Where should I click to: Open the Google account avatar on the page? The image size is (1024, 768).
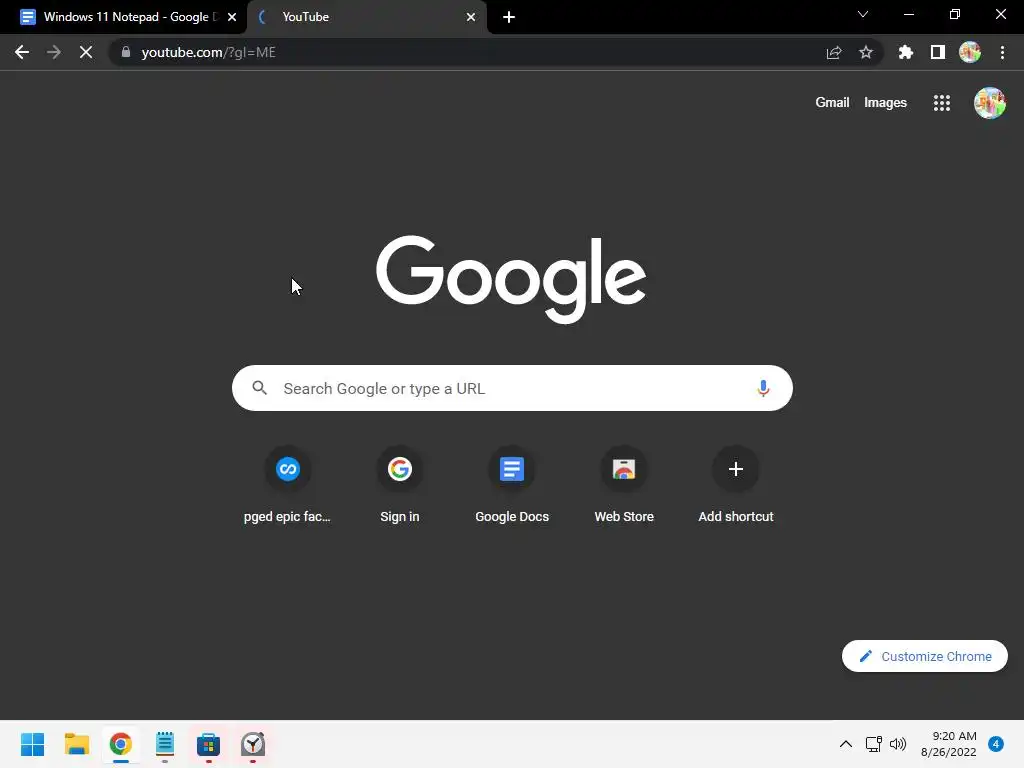click(990, 103)
